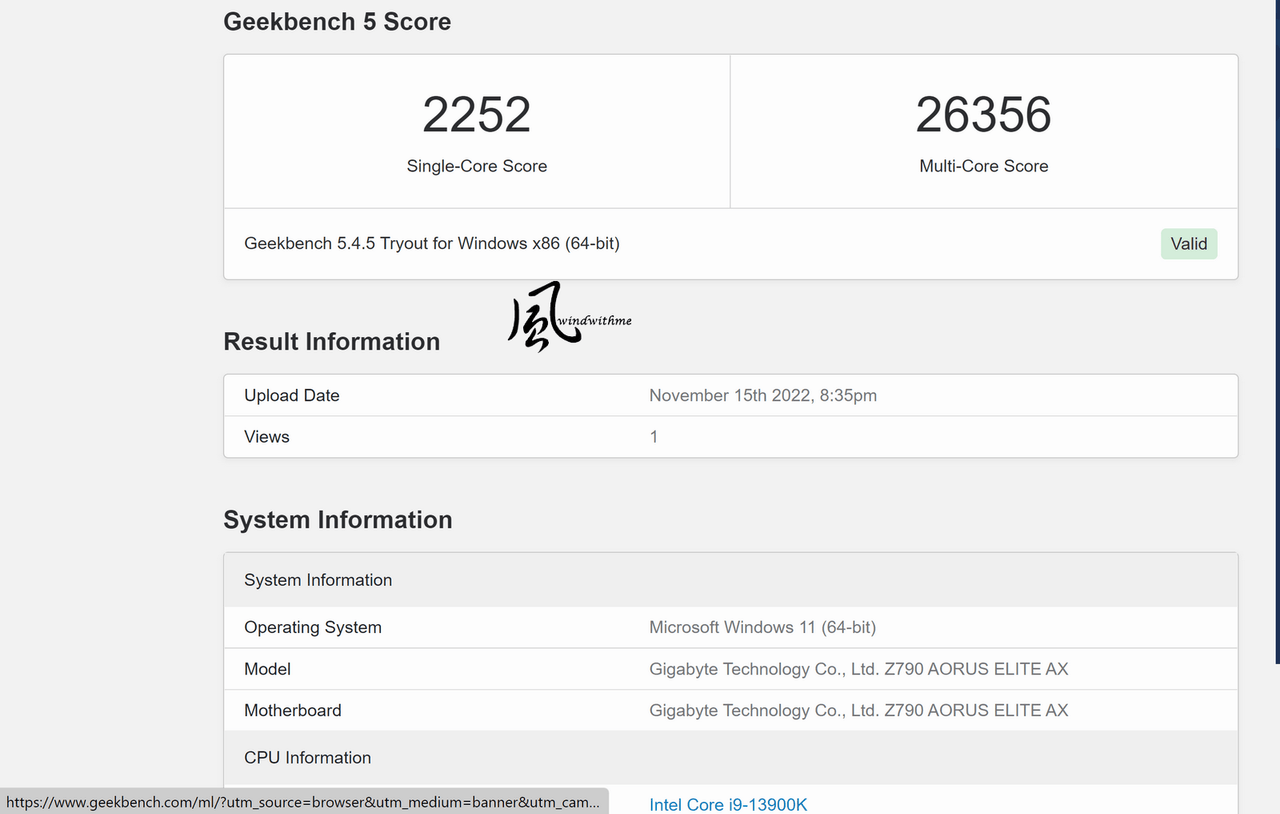Click the Geekbench 5.4.5 Tryout version text
The width and height of the screenshot is (1280, 814).
click(432, 244)
